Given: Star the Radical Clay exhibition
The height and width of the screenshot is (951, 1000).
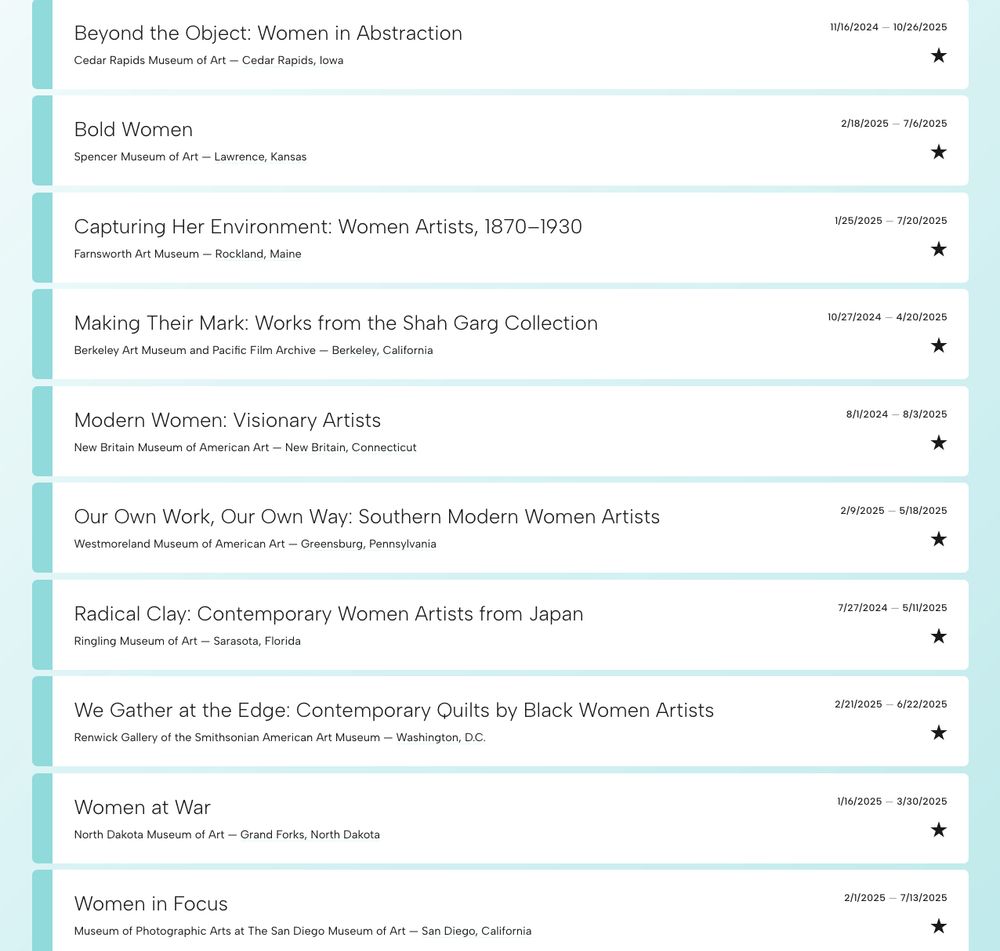Looking at the screenshot, I should tap(938, 636).
